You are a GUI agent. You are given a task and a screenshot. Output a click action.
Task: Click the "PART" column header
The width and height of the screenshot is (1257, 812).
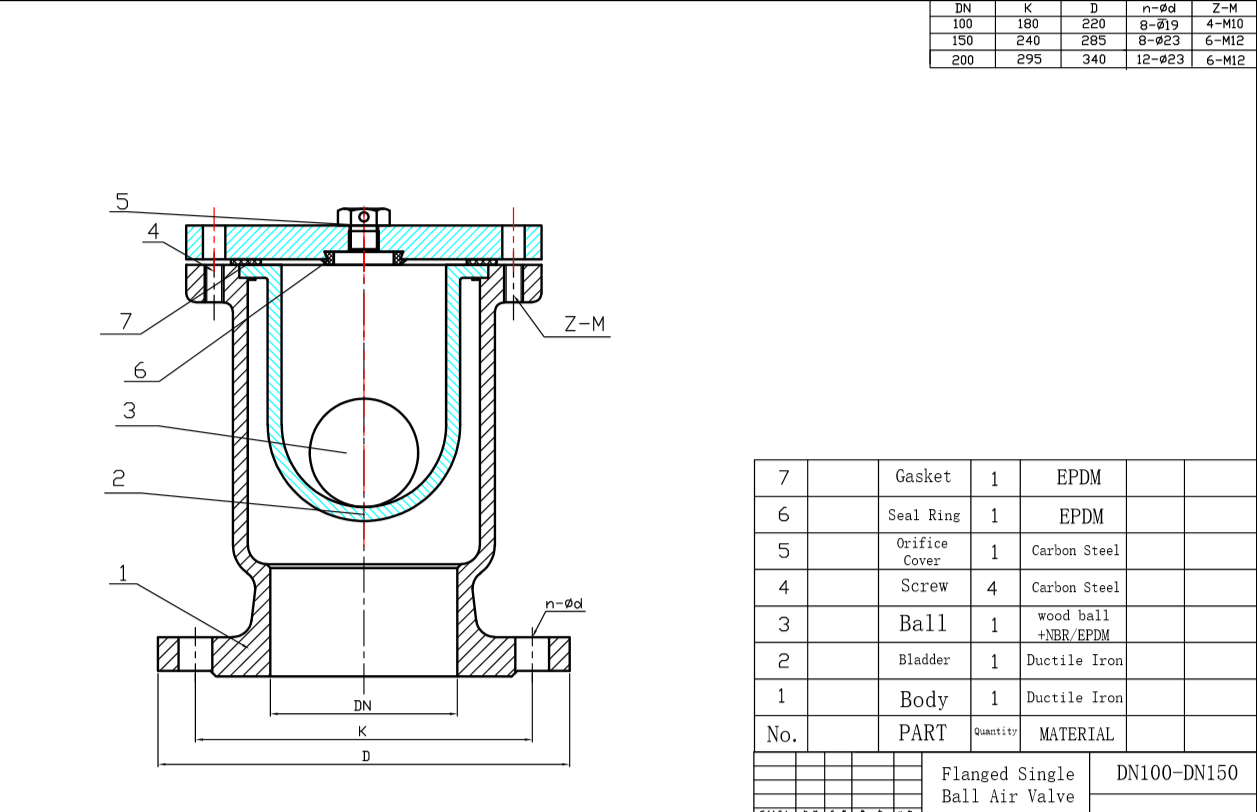[x=922, y=733]
